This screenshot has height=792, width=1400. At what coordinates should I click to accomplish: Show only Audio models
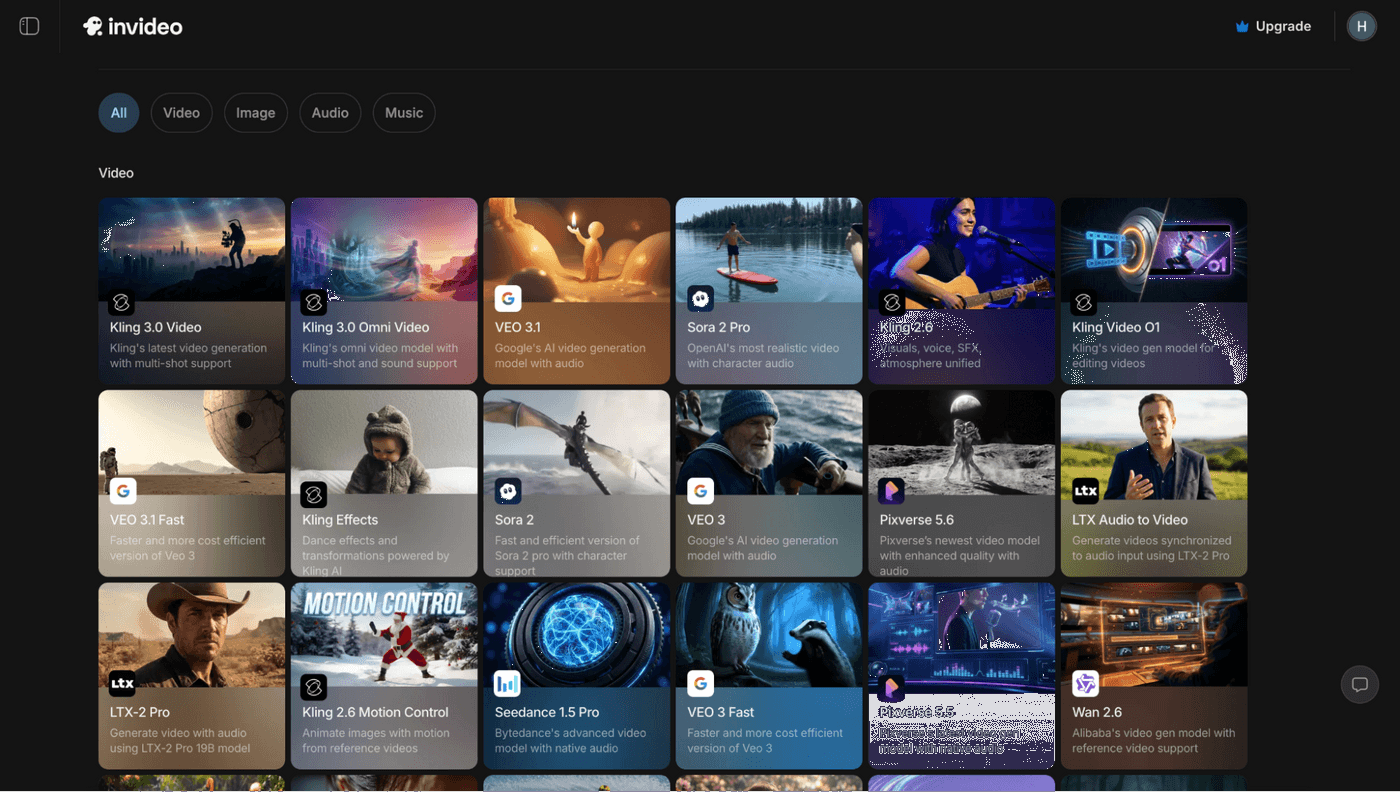(x=330, y=113)
